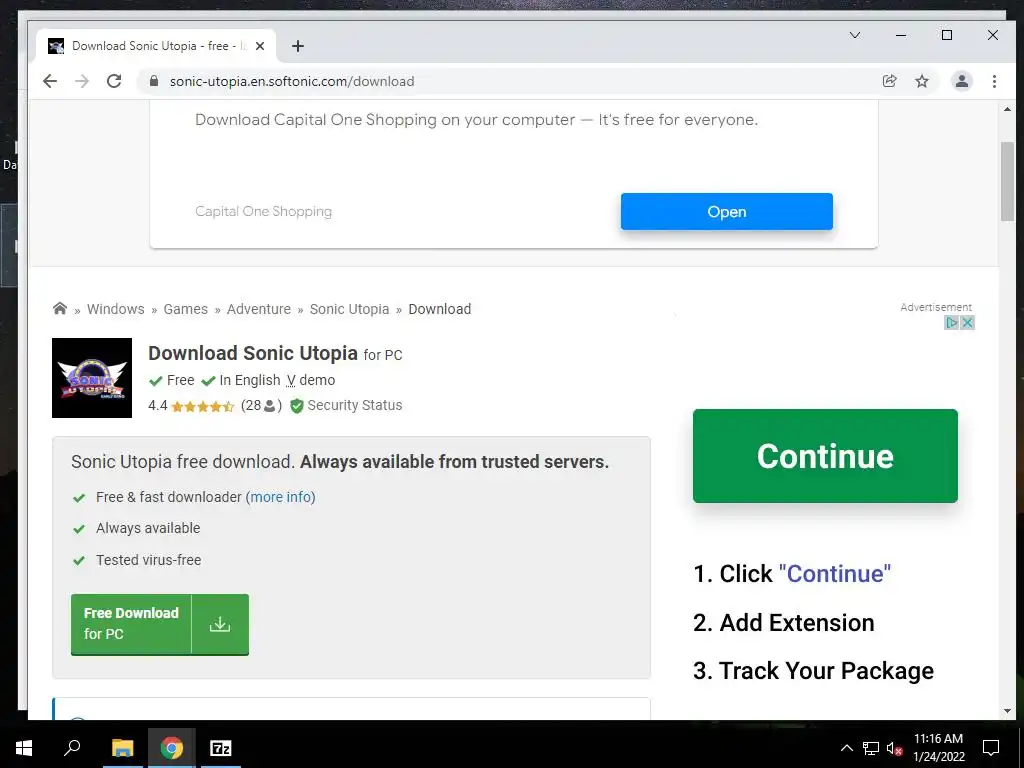Open the AdChoices triangle icon
This screenshot has height=768, width=1024.
[952, 323]
